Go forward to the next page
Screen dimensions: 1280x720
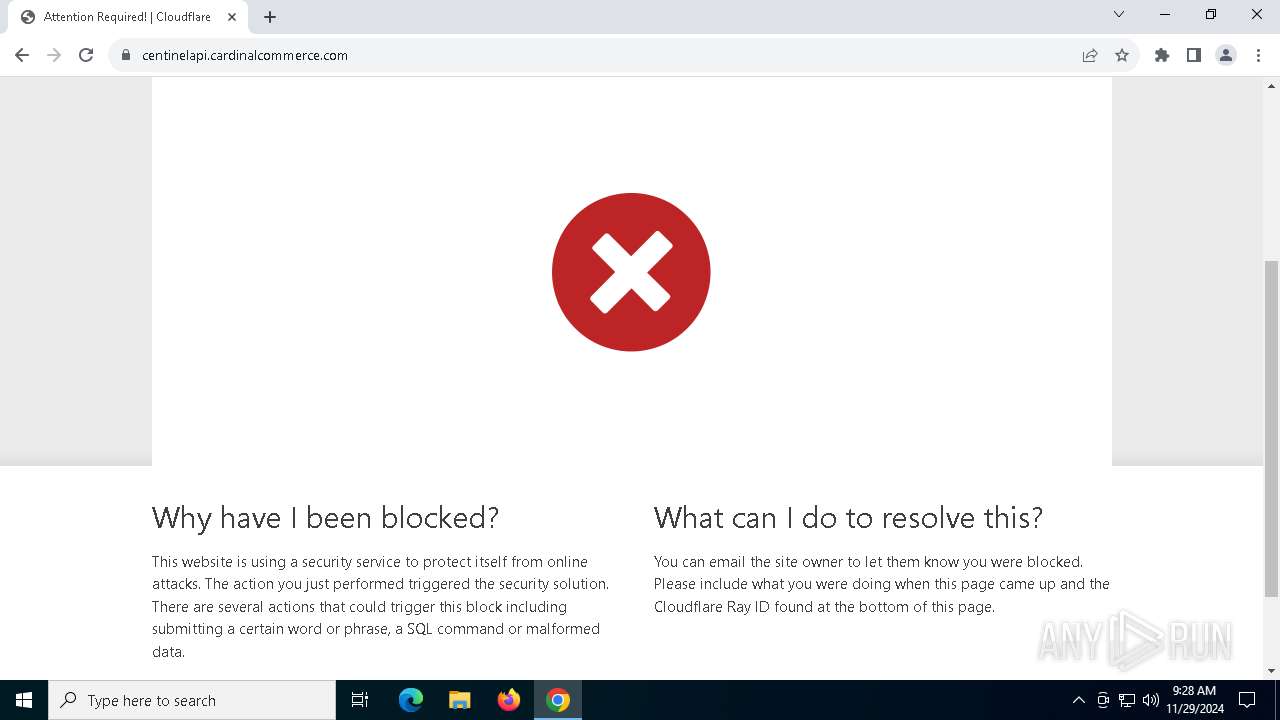(54, 55)
